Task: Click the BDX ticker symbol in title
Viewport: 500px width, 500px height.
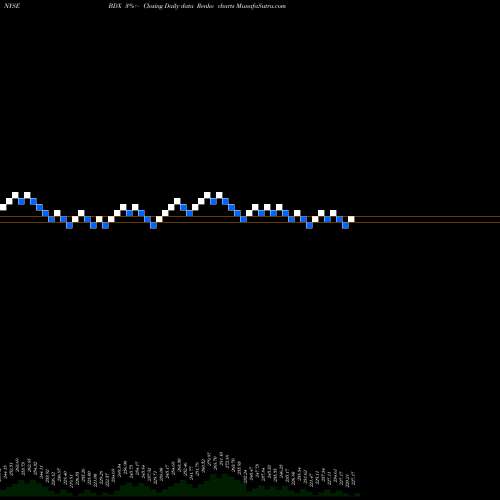Action: tap(114, 6)
